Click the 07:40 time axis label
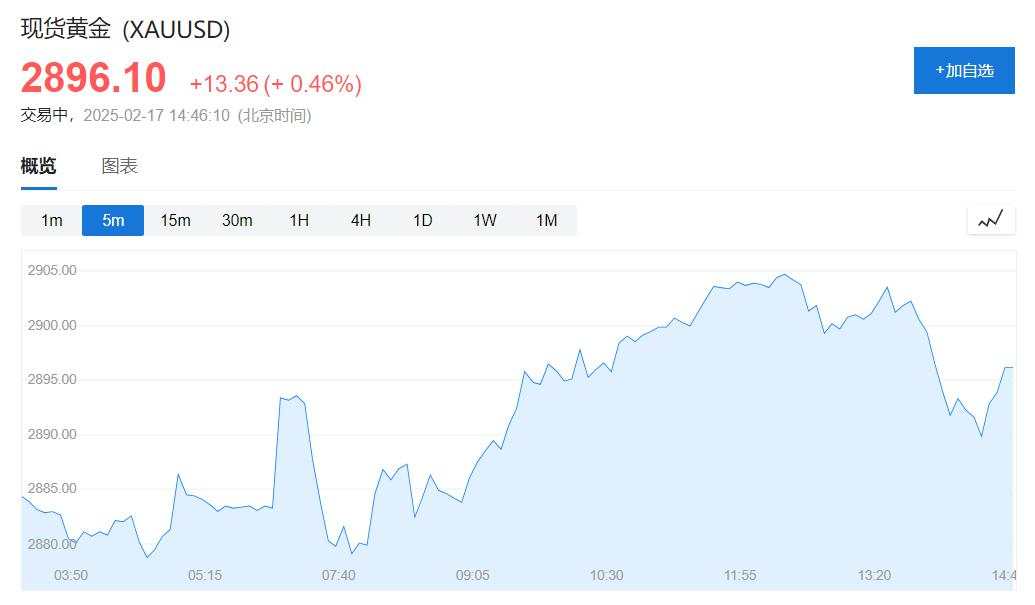1035x605 pixels. point(339,575)
